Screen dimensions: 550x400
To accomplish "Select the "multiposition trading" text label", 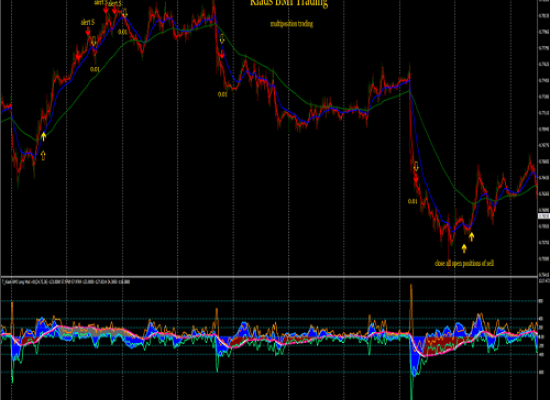I will point(291,24).
